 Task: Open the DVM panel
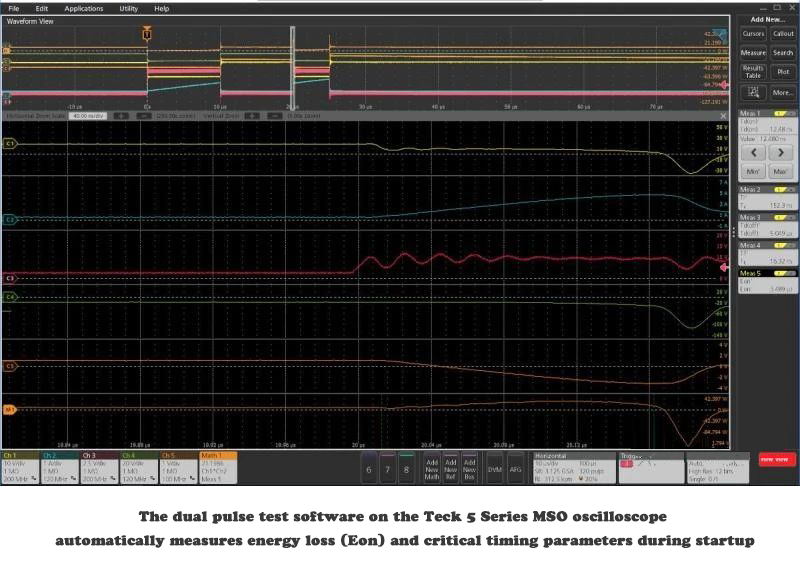(494, 468)
